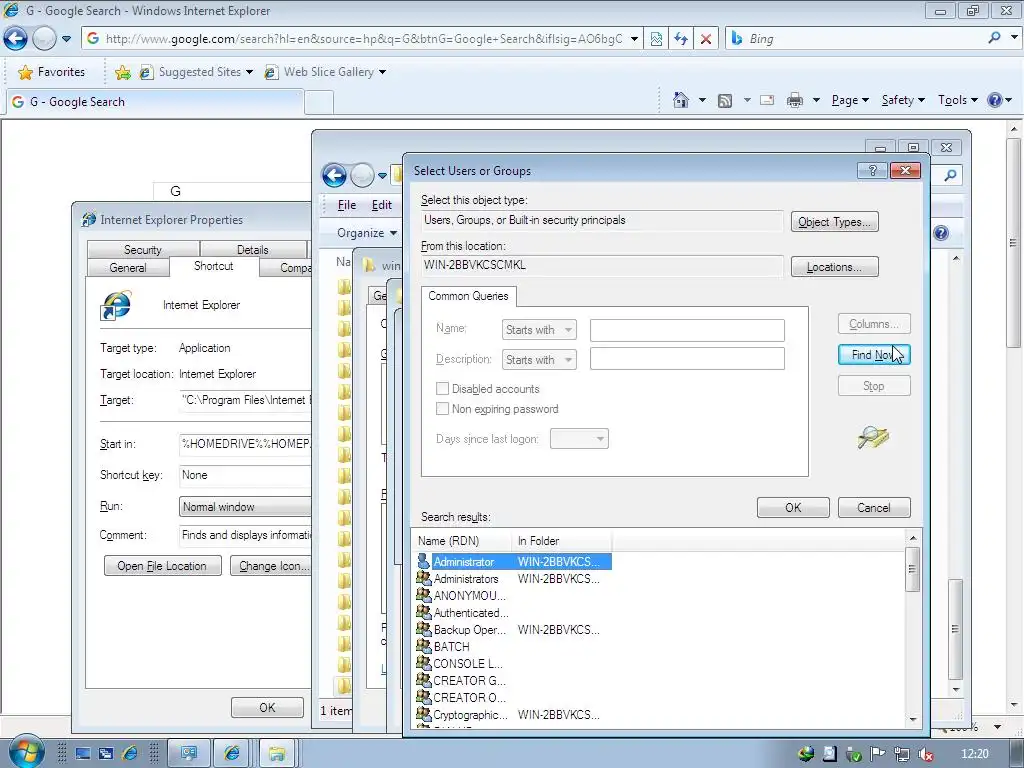
Task: Switch to the Security tab in IE Properties
Action: [142, 249]
